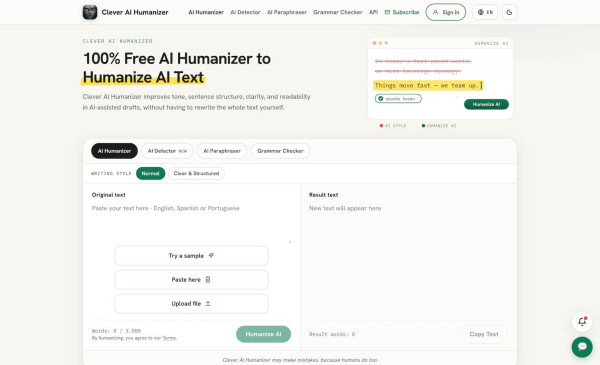Image resolution: width=600 pixels, height=365 pixels.
Task: Open Grammar Checker in the top navigation
Action: 338,12
